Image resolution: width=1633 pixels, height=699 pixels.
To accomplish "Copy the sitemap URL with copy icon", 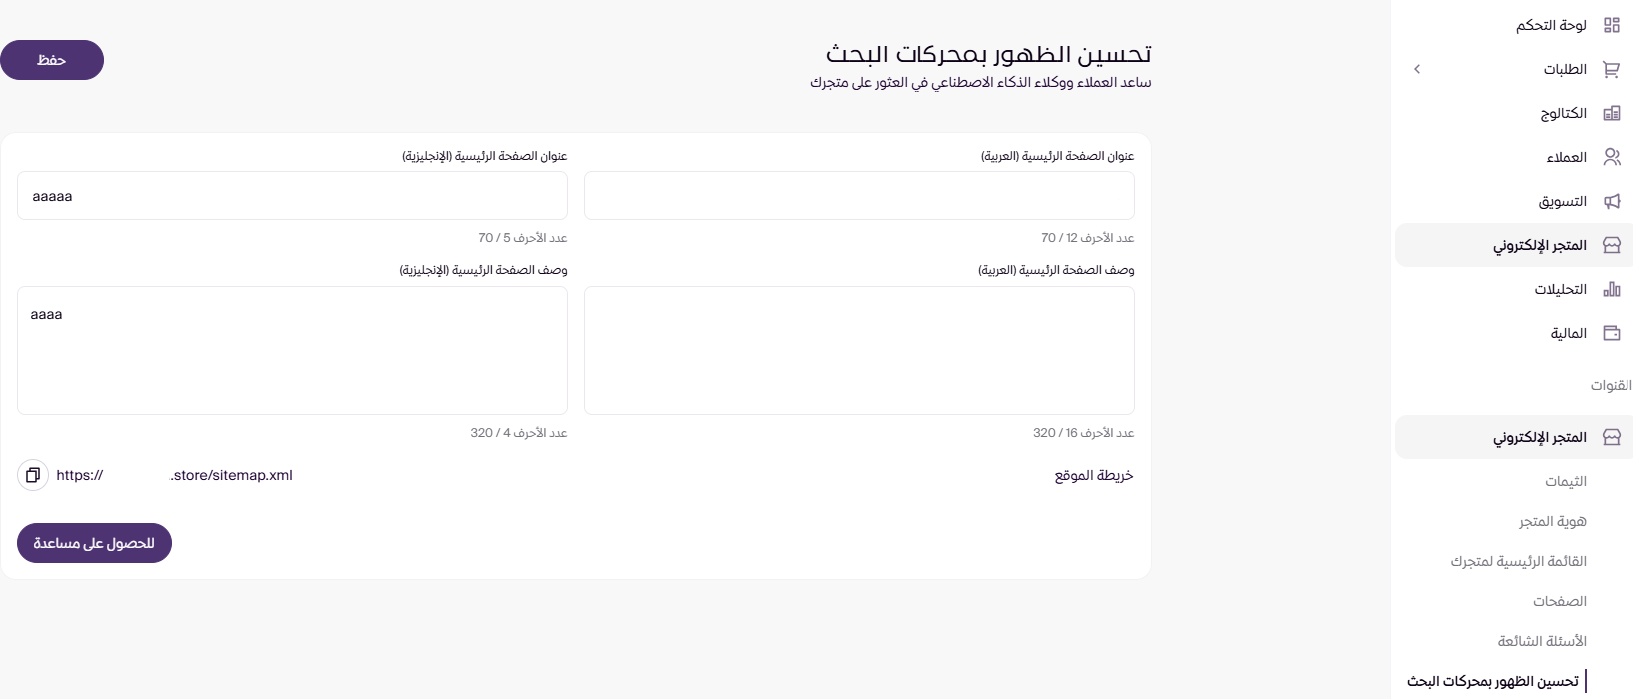I will pos(33,475).
